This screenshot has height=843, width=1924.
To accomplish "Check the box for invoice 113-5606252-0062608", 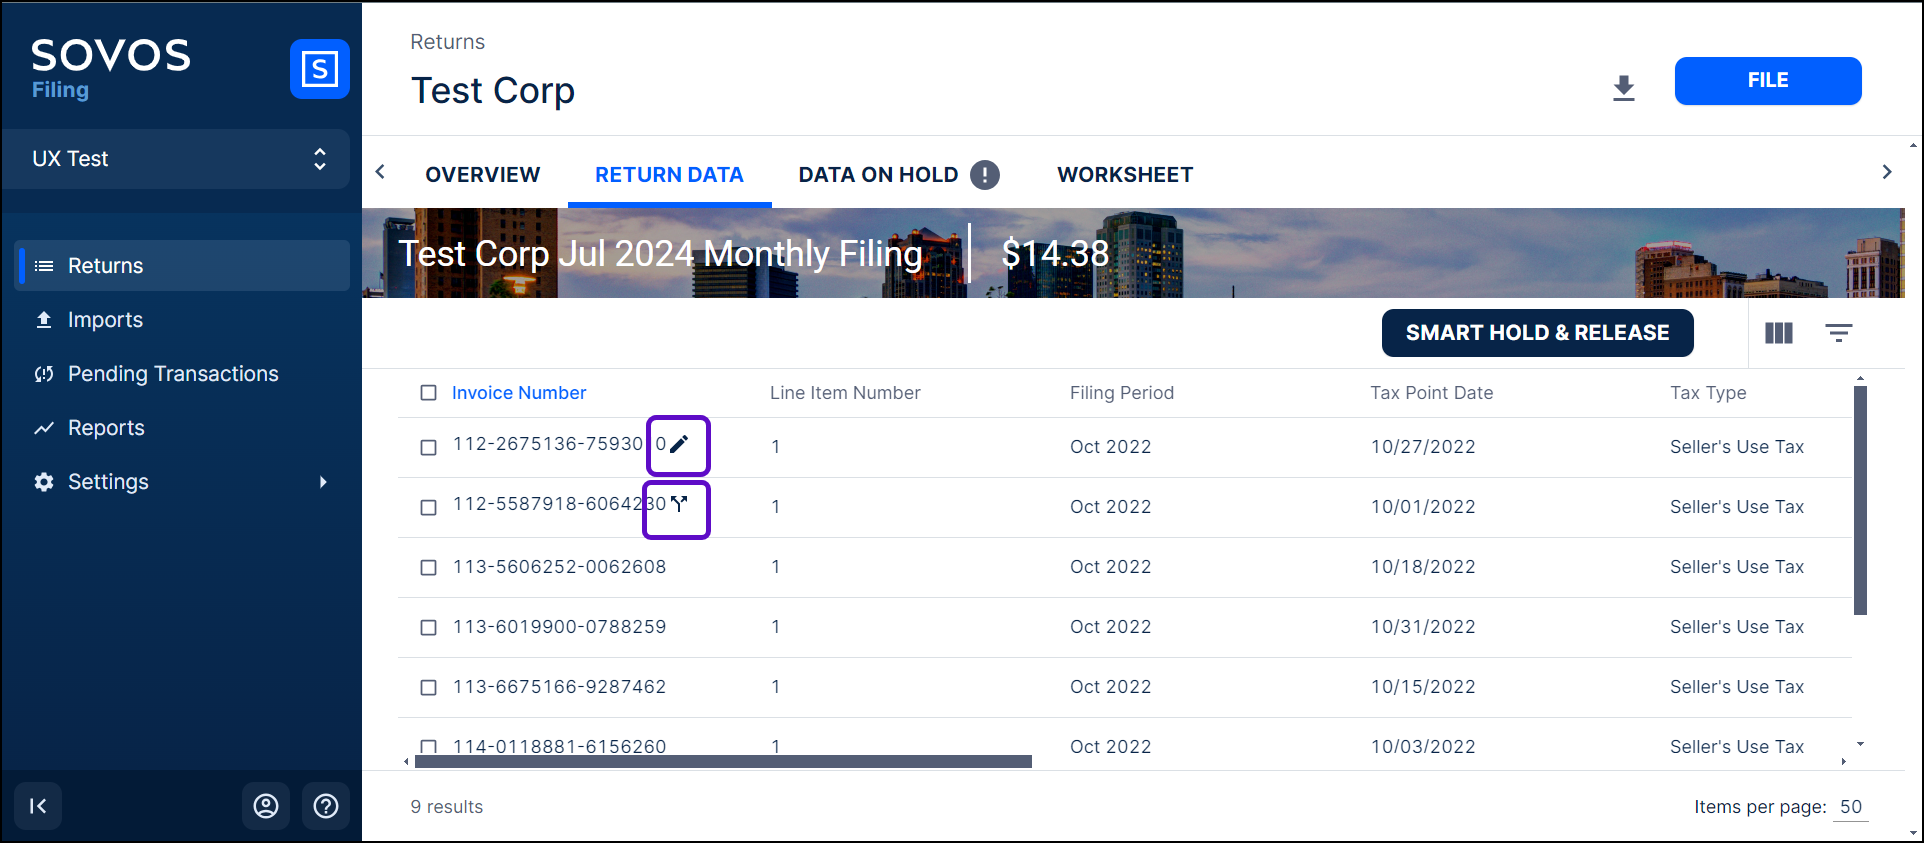I will click(429, 567).
